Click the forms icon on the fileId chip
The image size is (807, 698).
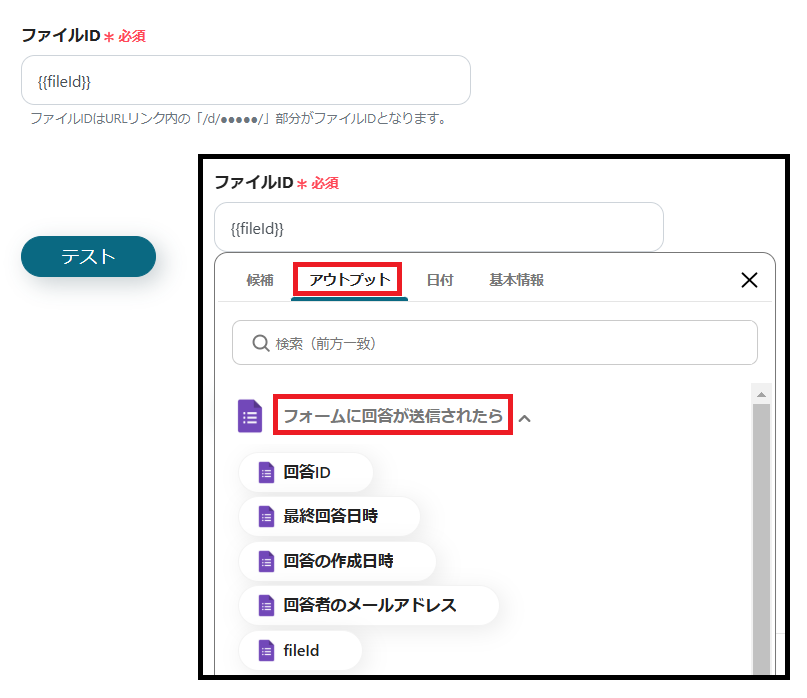(266, 651)
